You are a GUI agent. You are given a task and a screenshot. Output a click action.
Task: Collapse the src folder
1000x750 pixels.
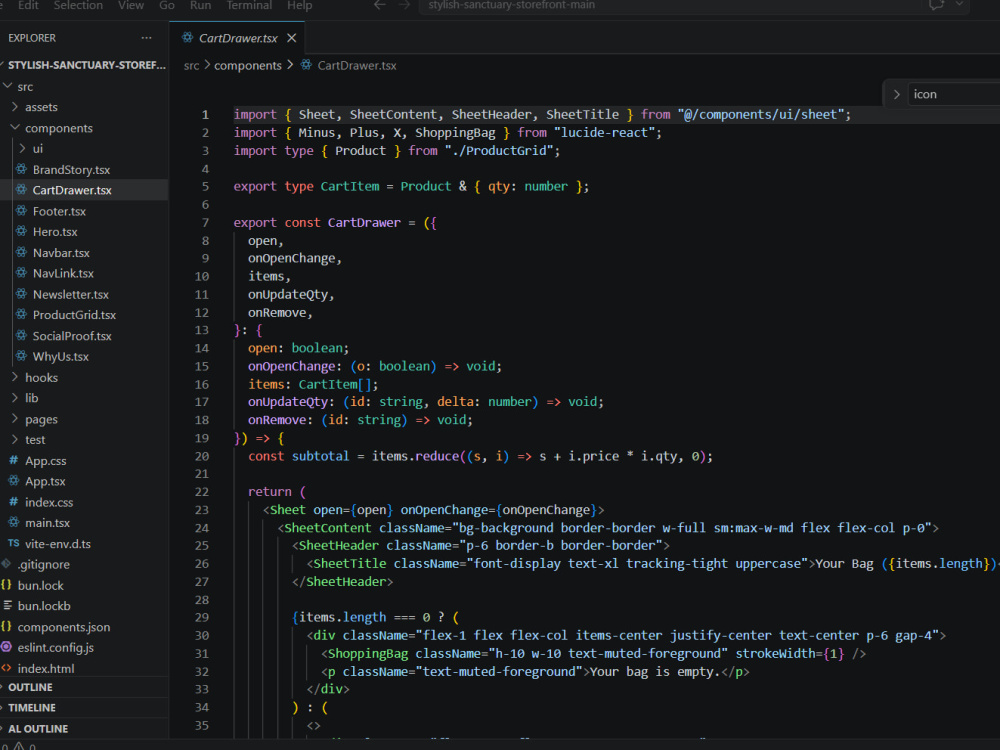(8, 85)
